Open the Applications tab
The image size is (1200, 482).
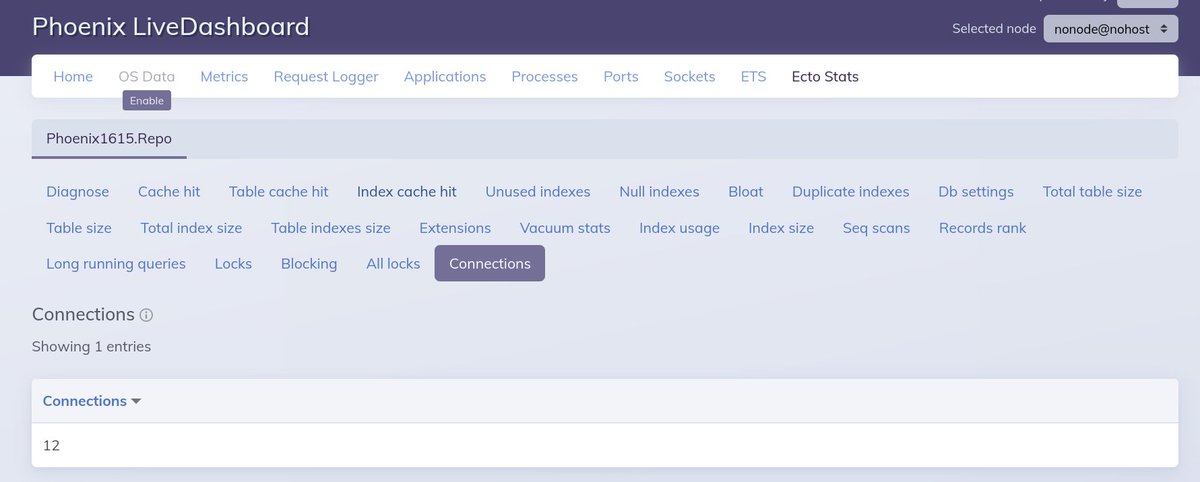445,76
